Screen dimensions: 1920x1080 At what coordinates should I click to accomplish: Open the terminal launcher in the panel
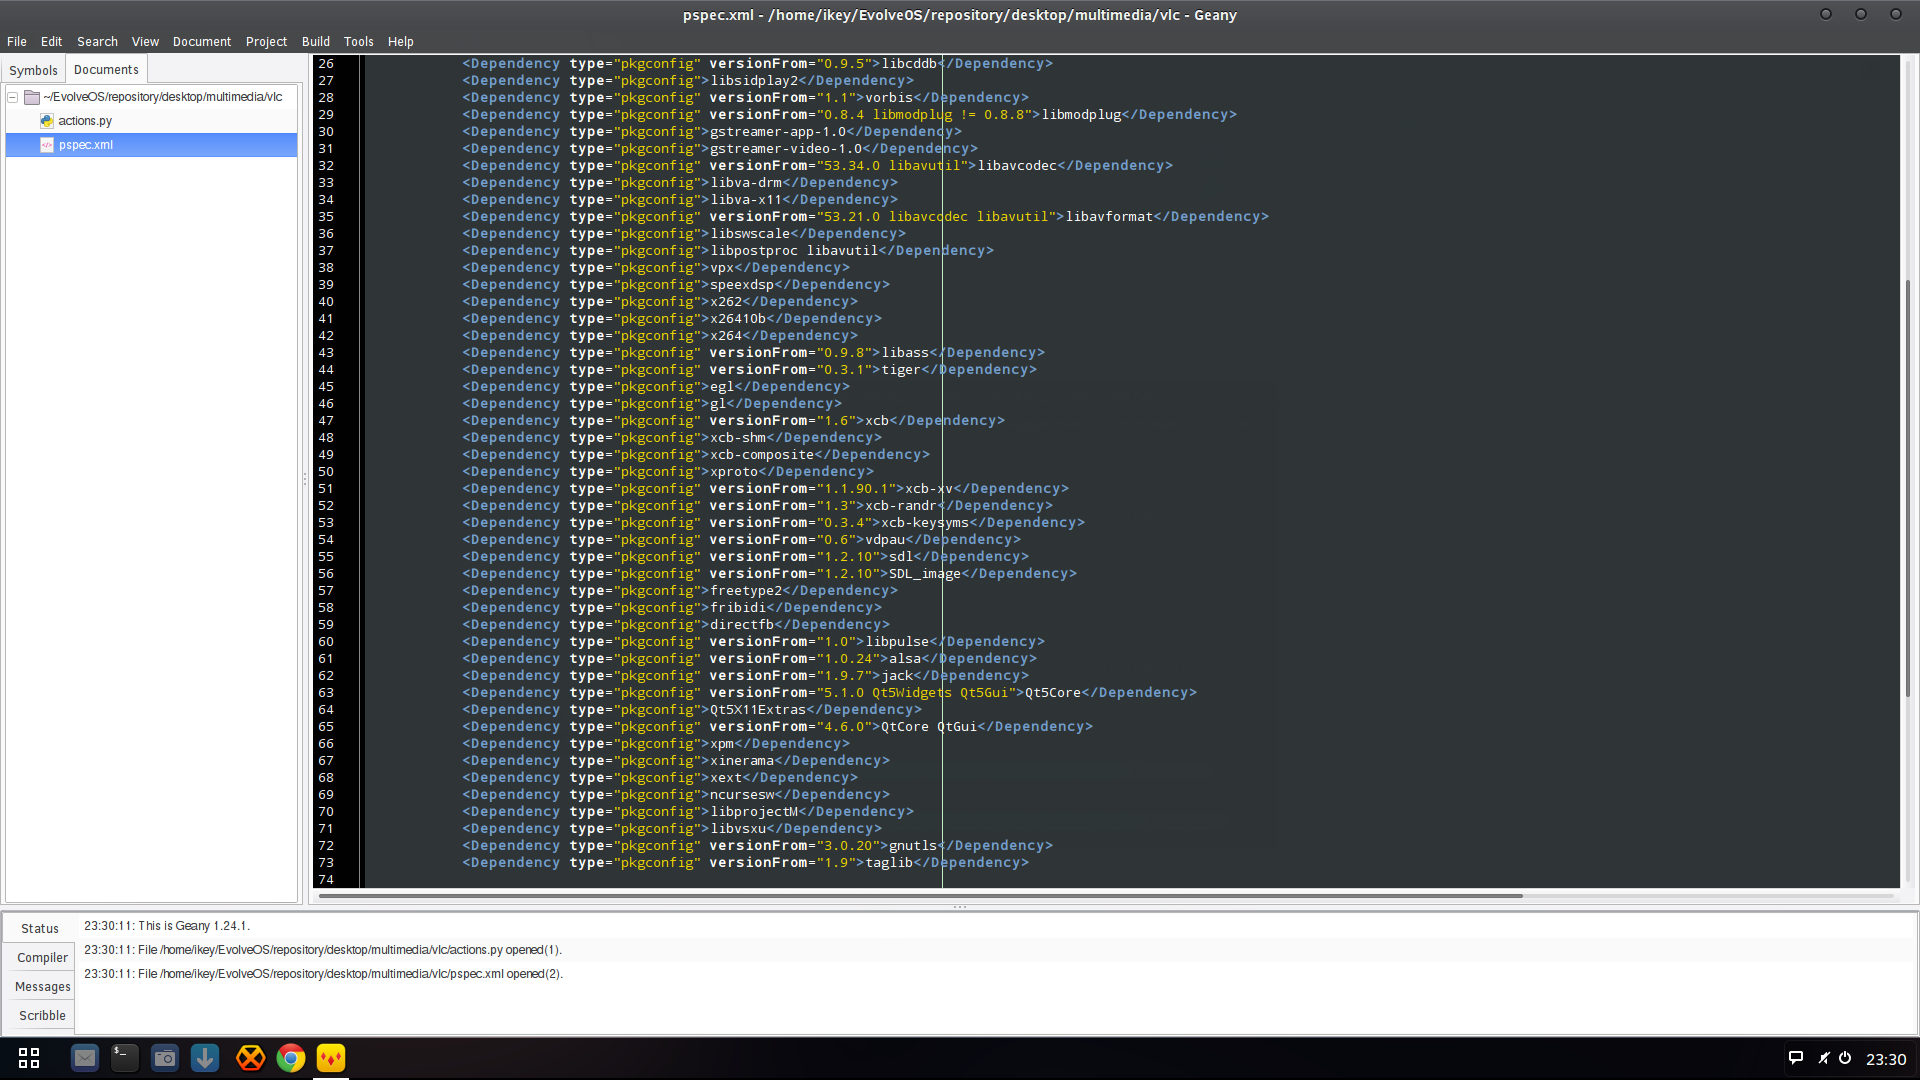point(125,1058)
